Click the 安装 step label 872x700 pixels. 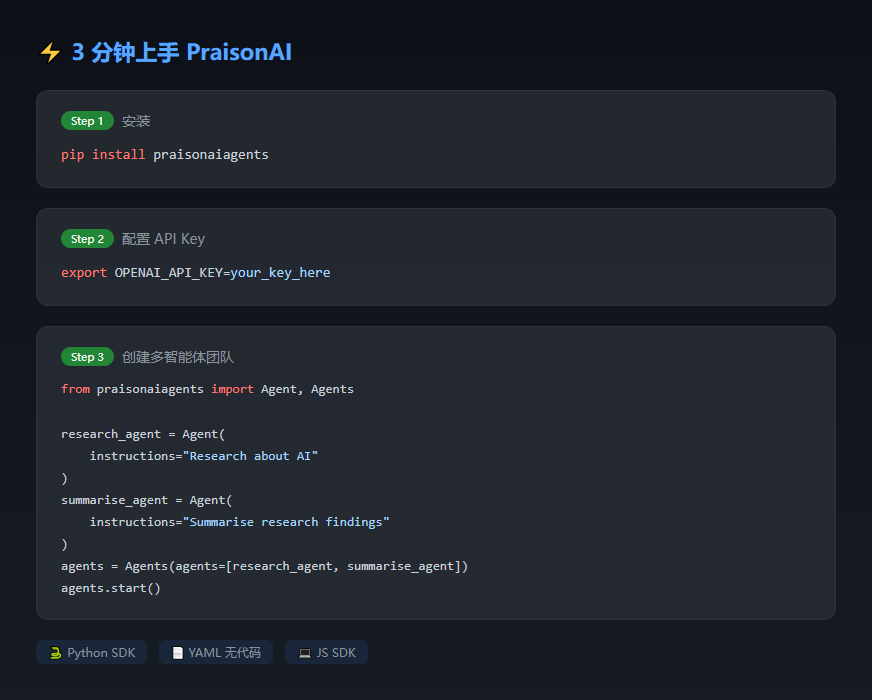tap(136, 121)
